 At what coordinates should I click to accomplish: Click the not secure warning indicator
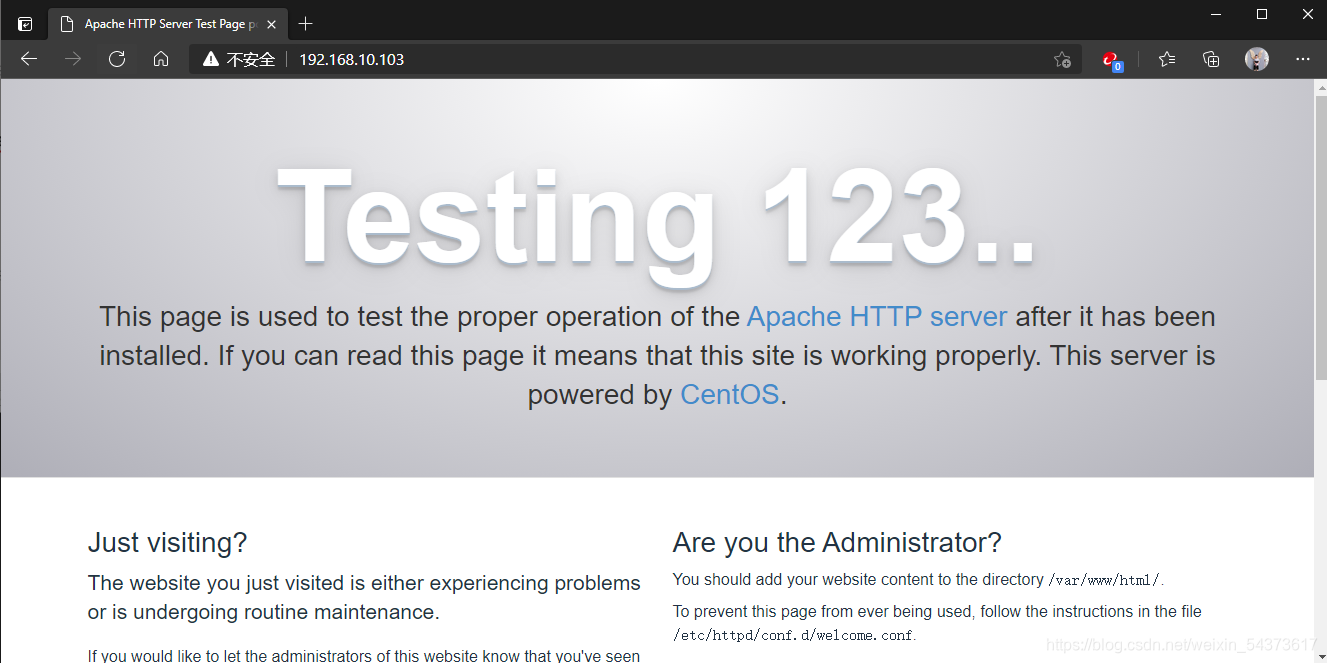239,60
